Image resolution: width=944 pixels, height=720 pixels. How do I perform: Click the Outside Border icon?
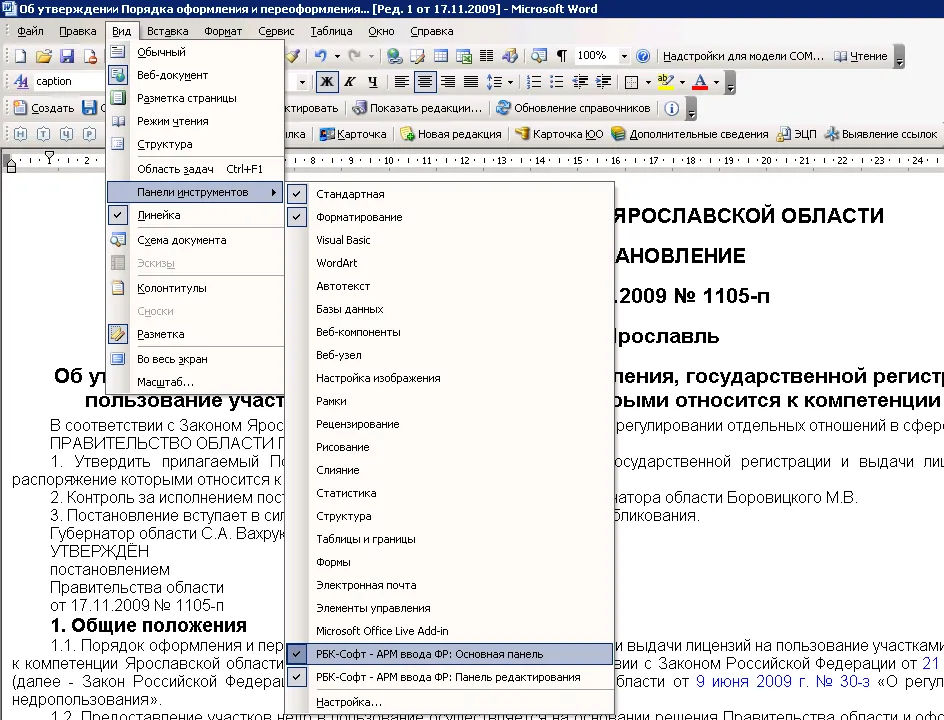(631, 81)
